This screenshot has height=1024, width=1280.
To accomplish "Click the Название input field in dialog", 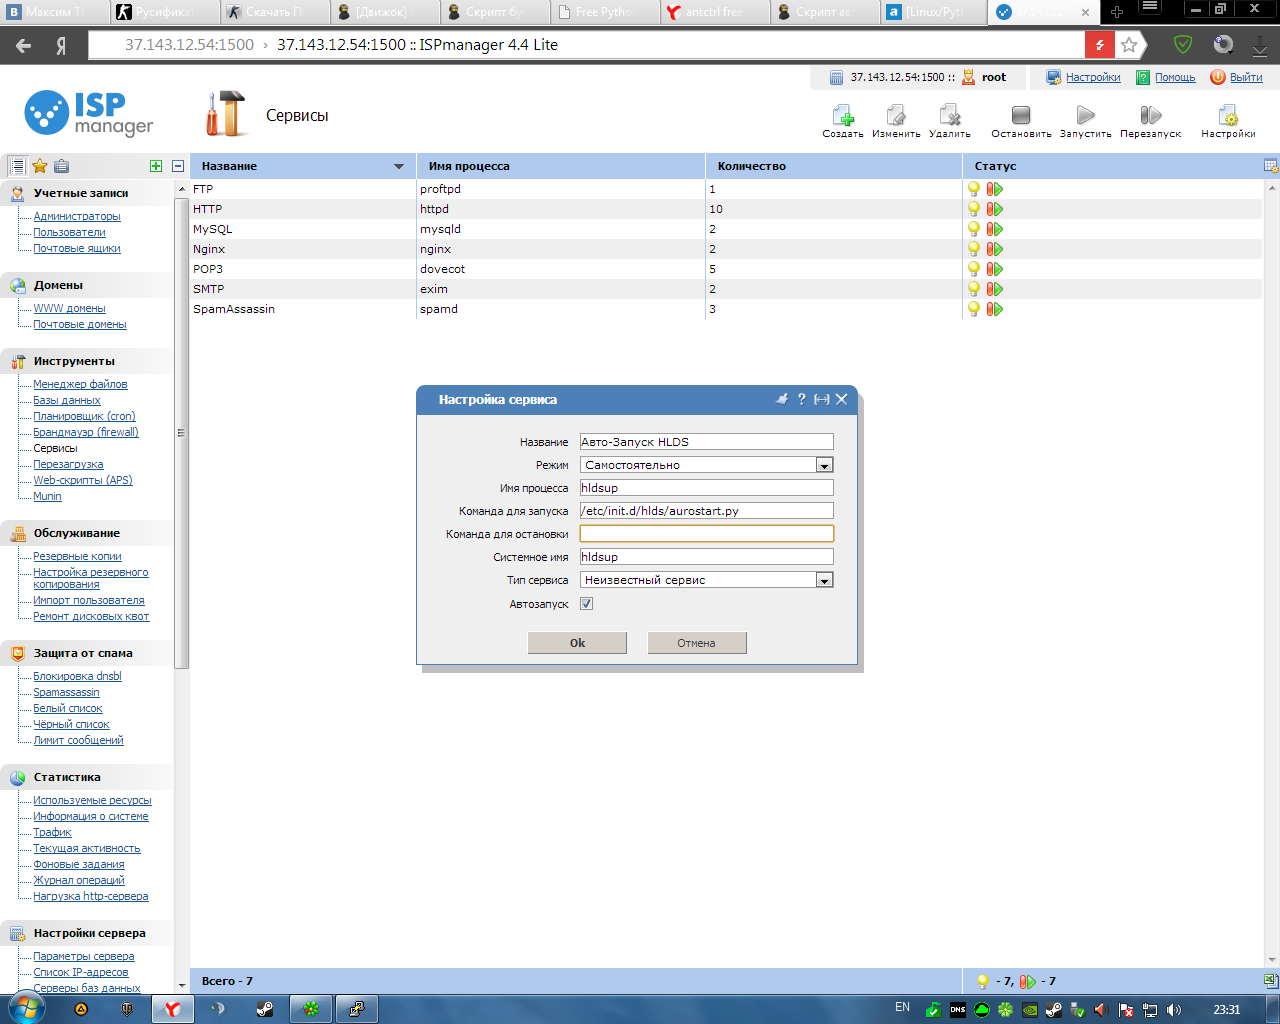I will (x=706, y=442).
